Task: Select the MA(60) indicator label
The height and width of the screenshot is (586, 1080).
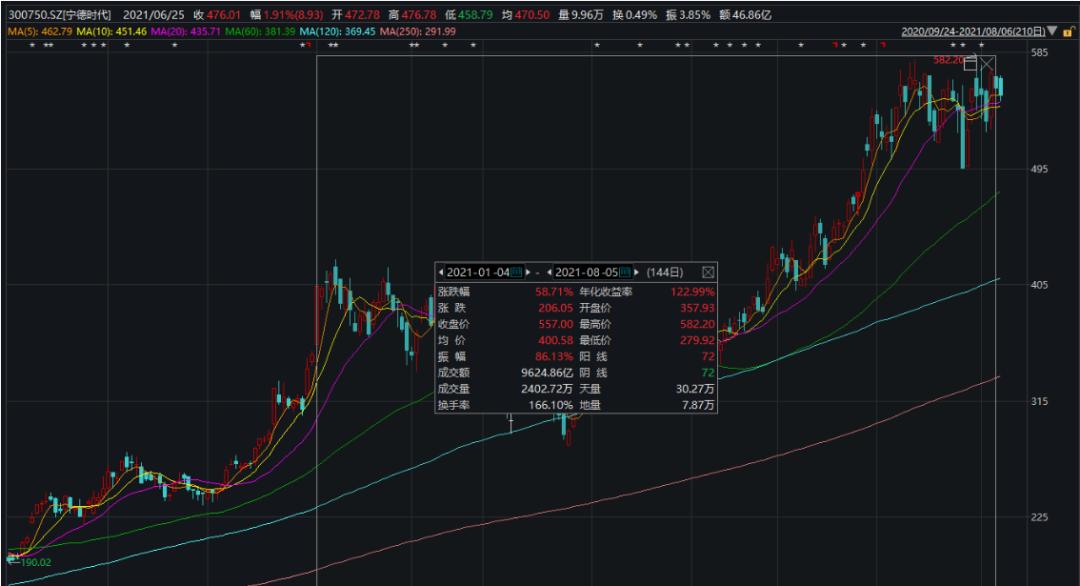Action: [260, 32]
